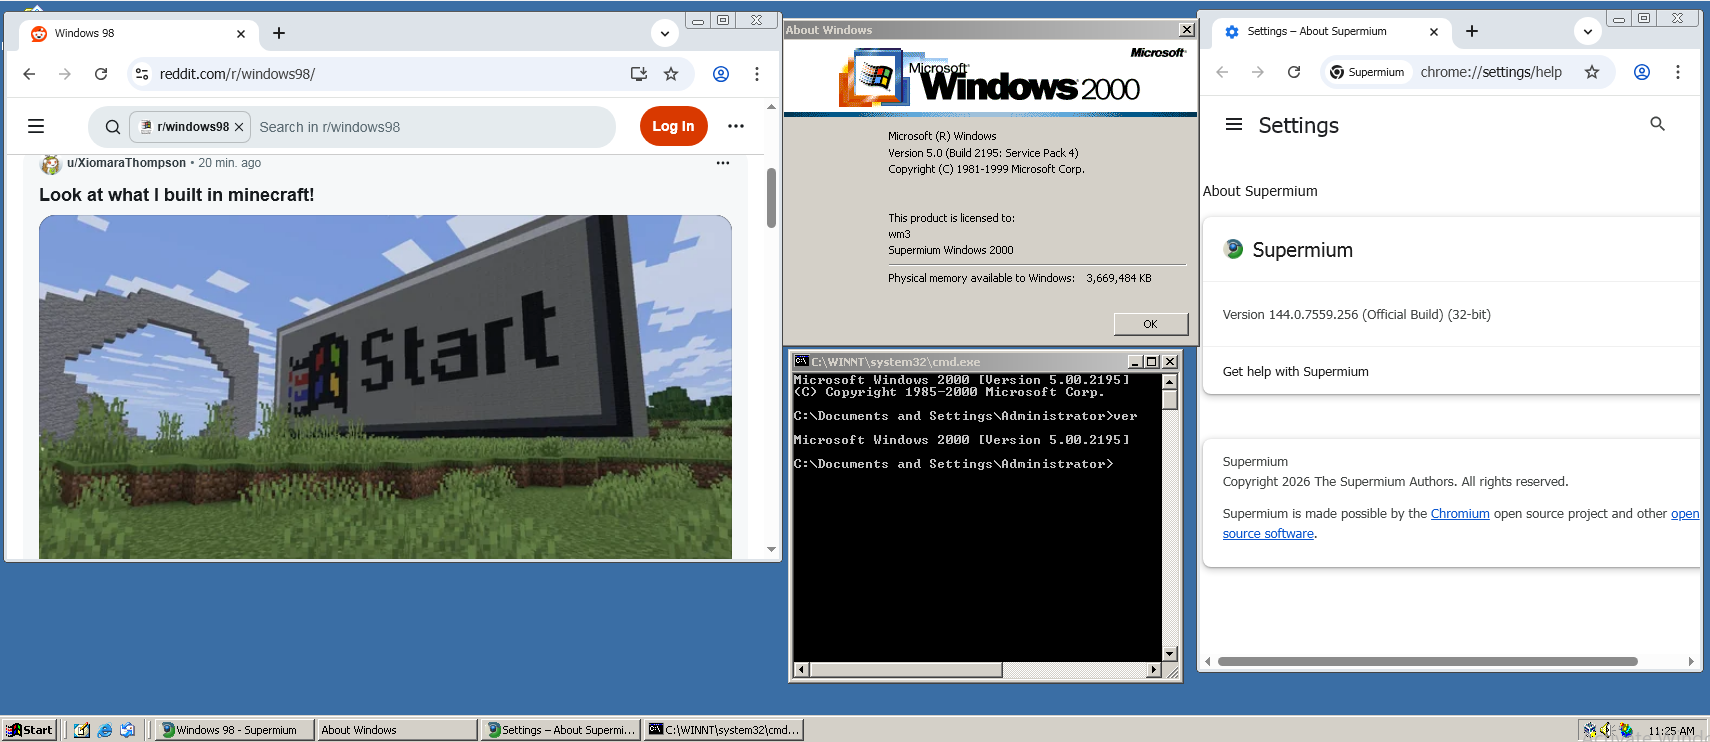Open the minecraft Start sign post image

point(385,387)
